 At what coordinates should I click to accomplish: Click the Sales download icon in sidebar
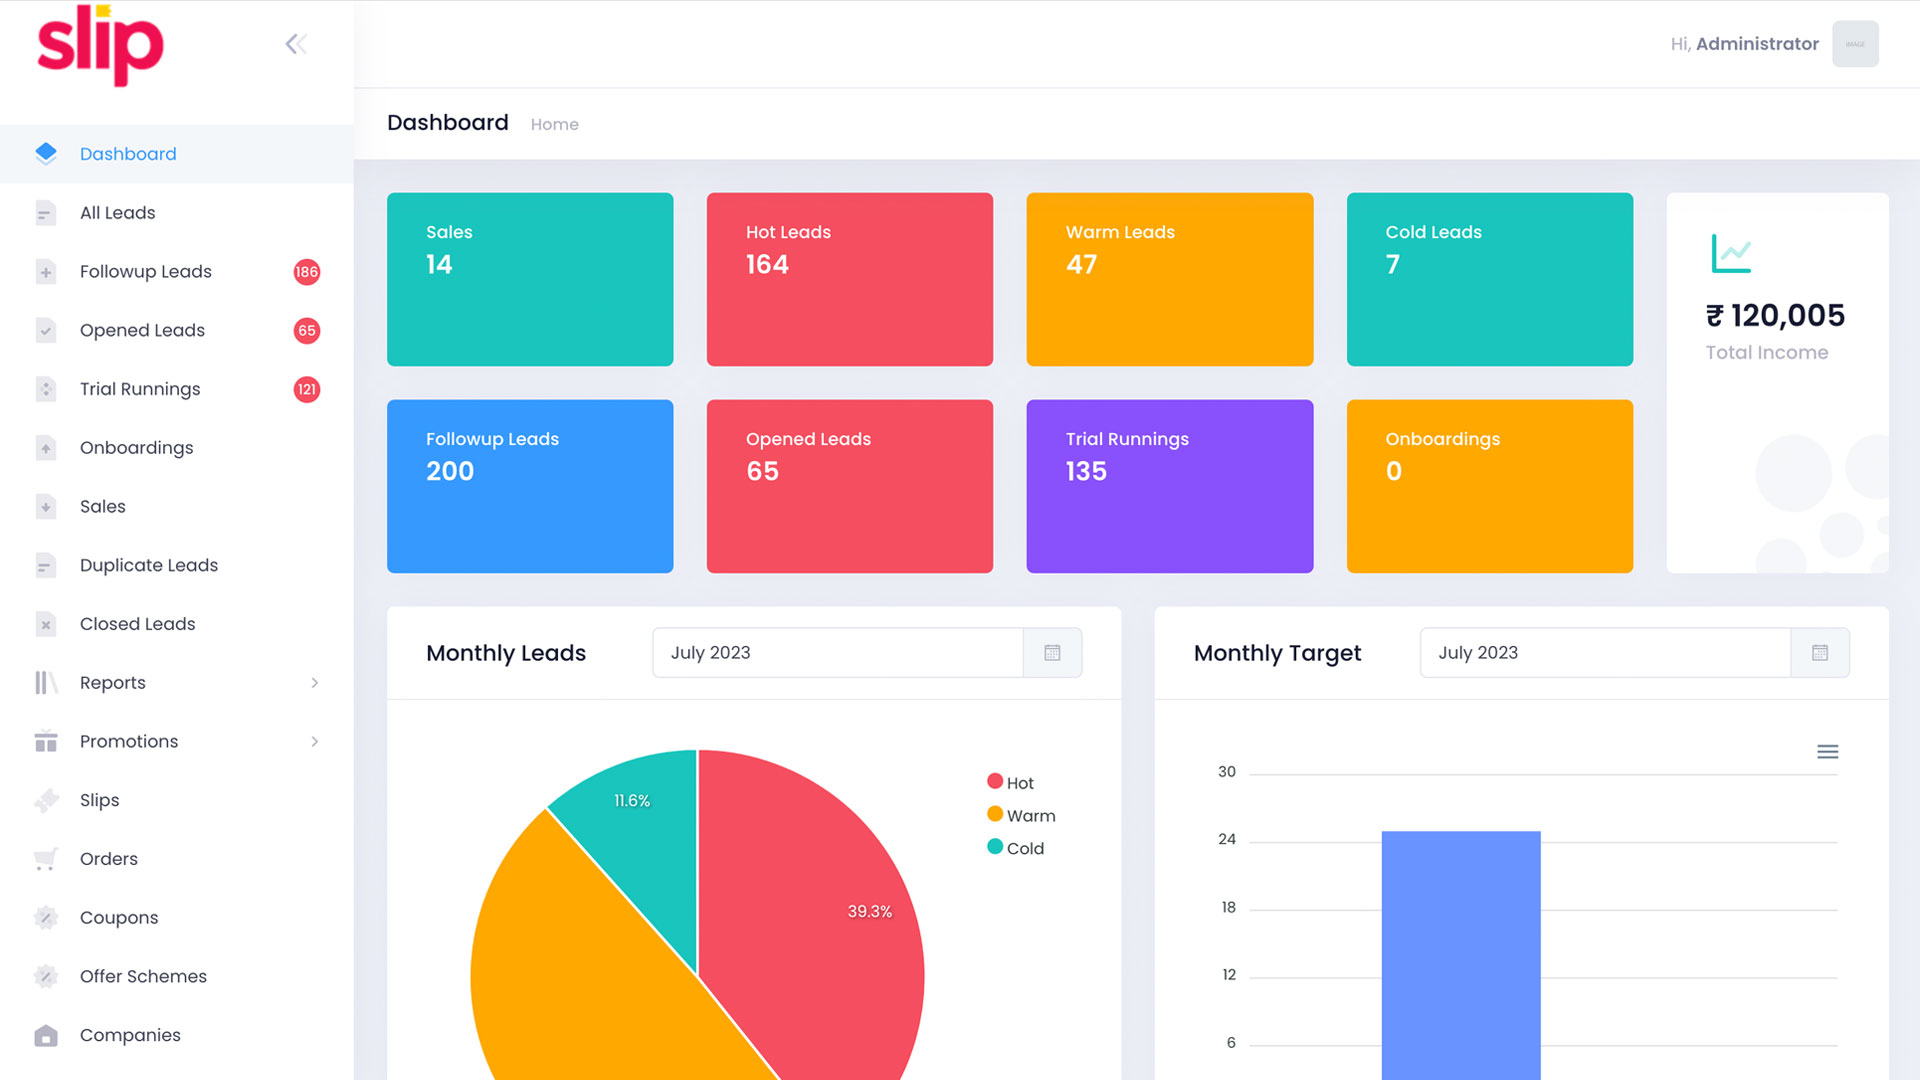[46, 507]
